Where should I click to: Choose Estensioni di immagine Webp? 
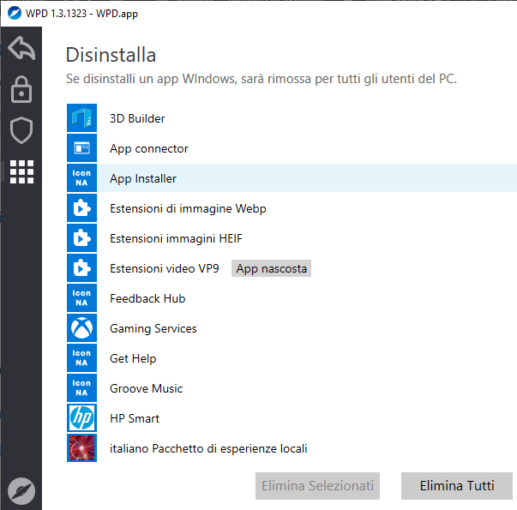188,209
